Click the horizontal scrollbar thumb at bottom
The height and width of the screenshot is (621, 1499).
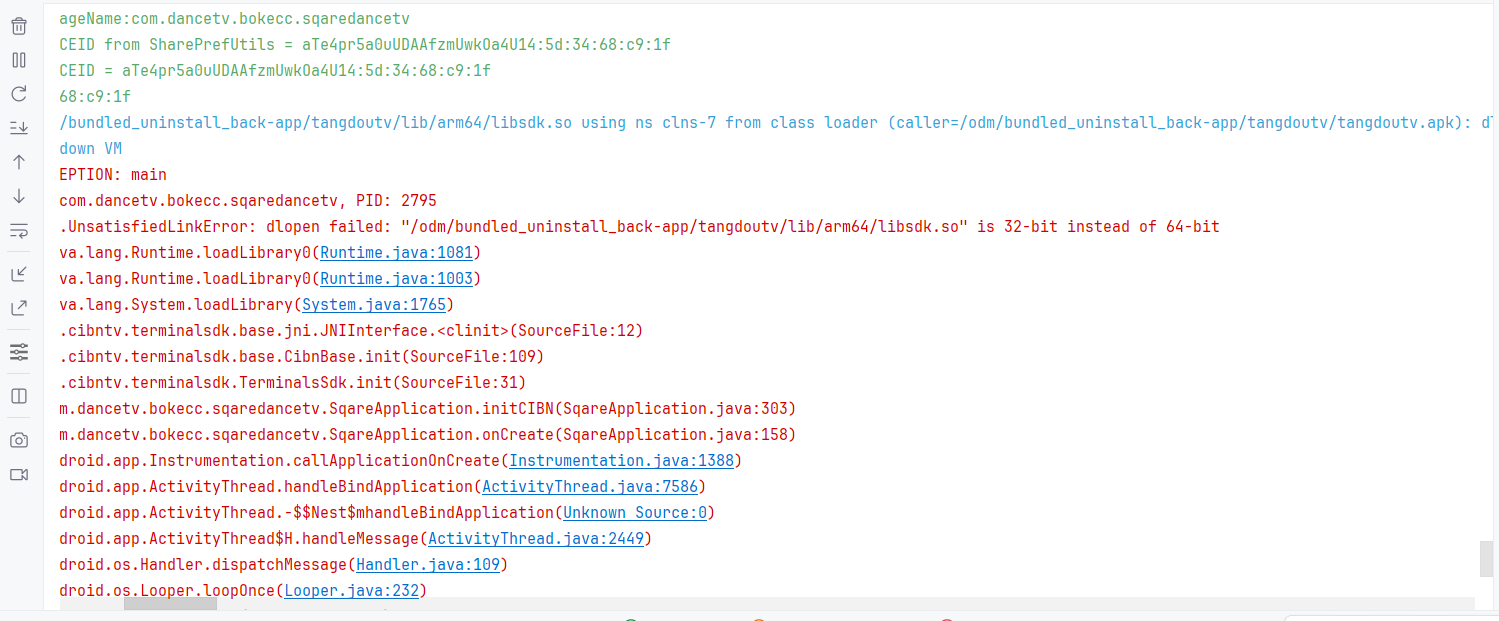(x=170, y=603)
